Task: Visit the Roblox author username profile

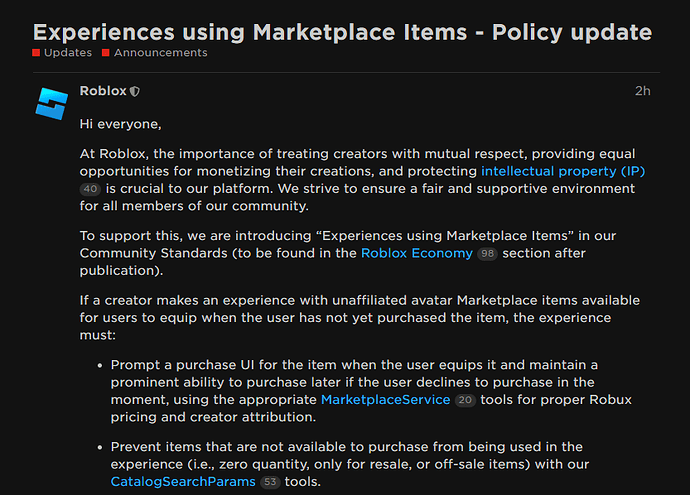Action: point(103,91)
